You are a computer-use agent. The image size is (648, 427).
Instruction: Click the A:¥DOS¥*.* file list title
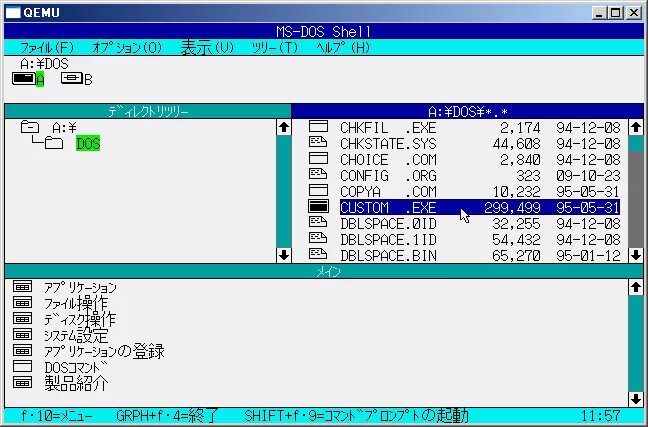pyautogui.click(x=467, y=111)
